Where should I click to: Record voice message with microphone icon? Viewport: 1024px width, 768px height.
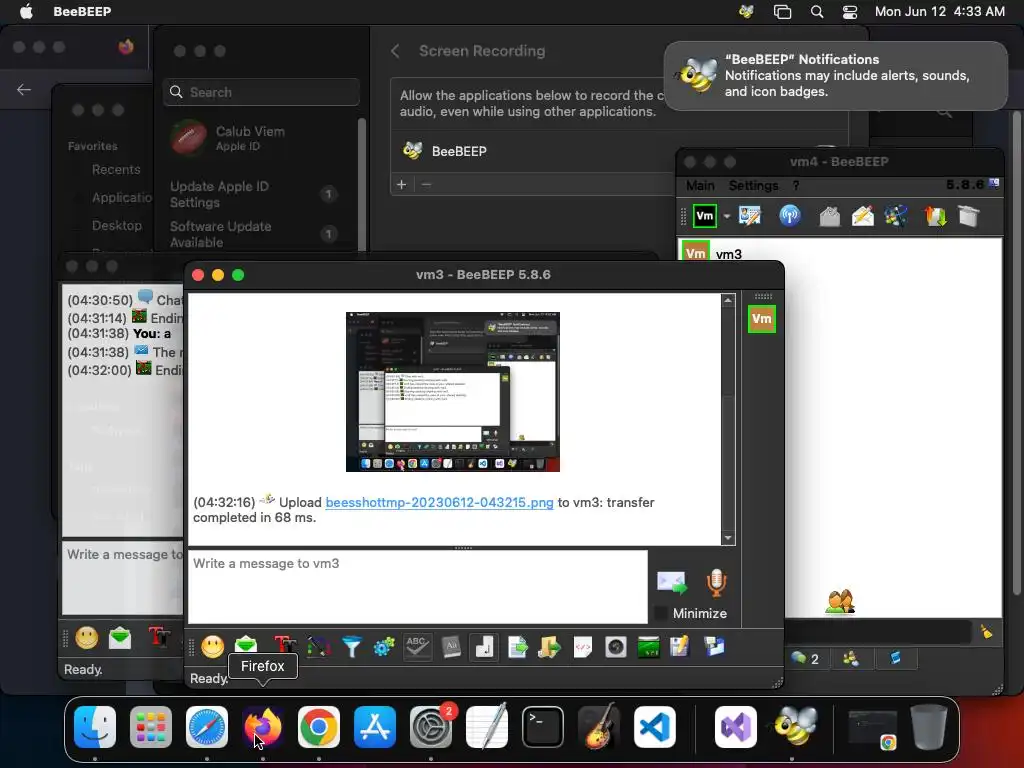pos(716,583)
